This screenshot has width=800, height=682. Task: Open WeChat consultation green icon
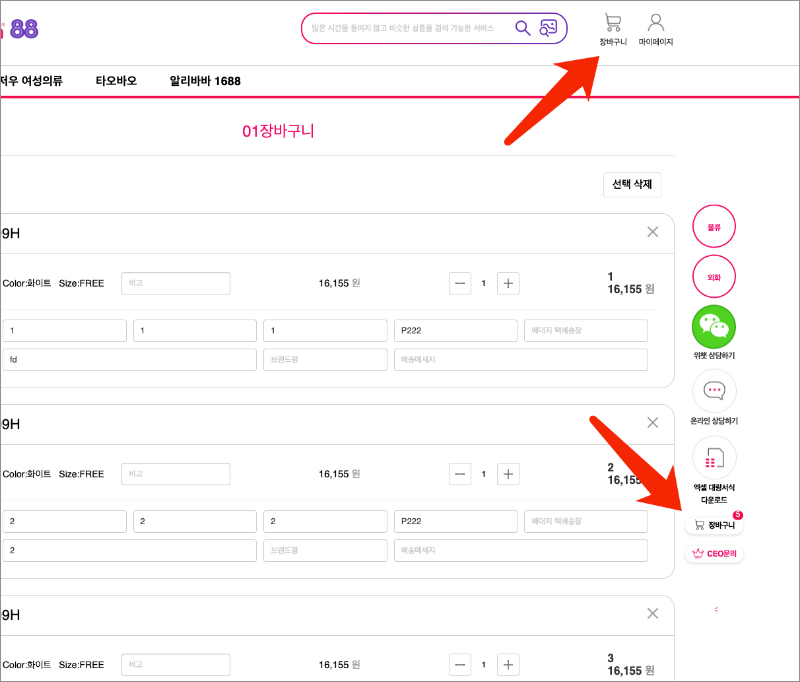click(x=714, y=326)
